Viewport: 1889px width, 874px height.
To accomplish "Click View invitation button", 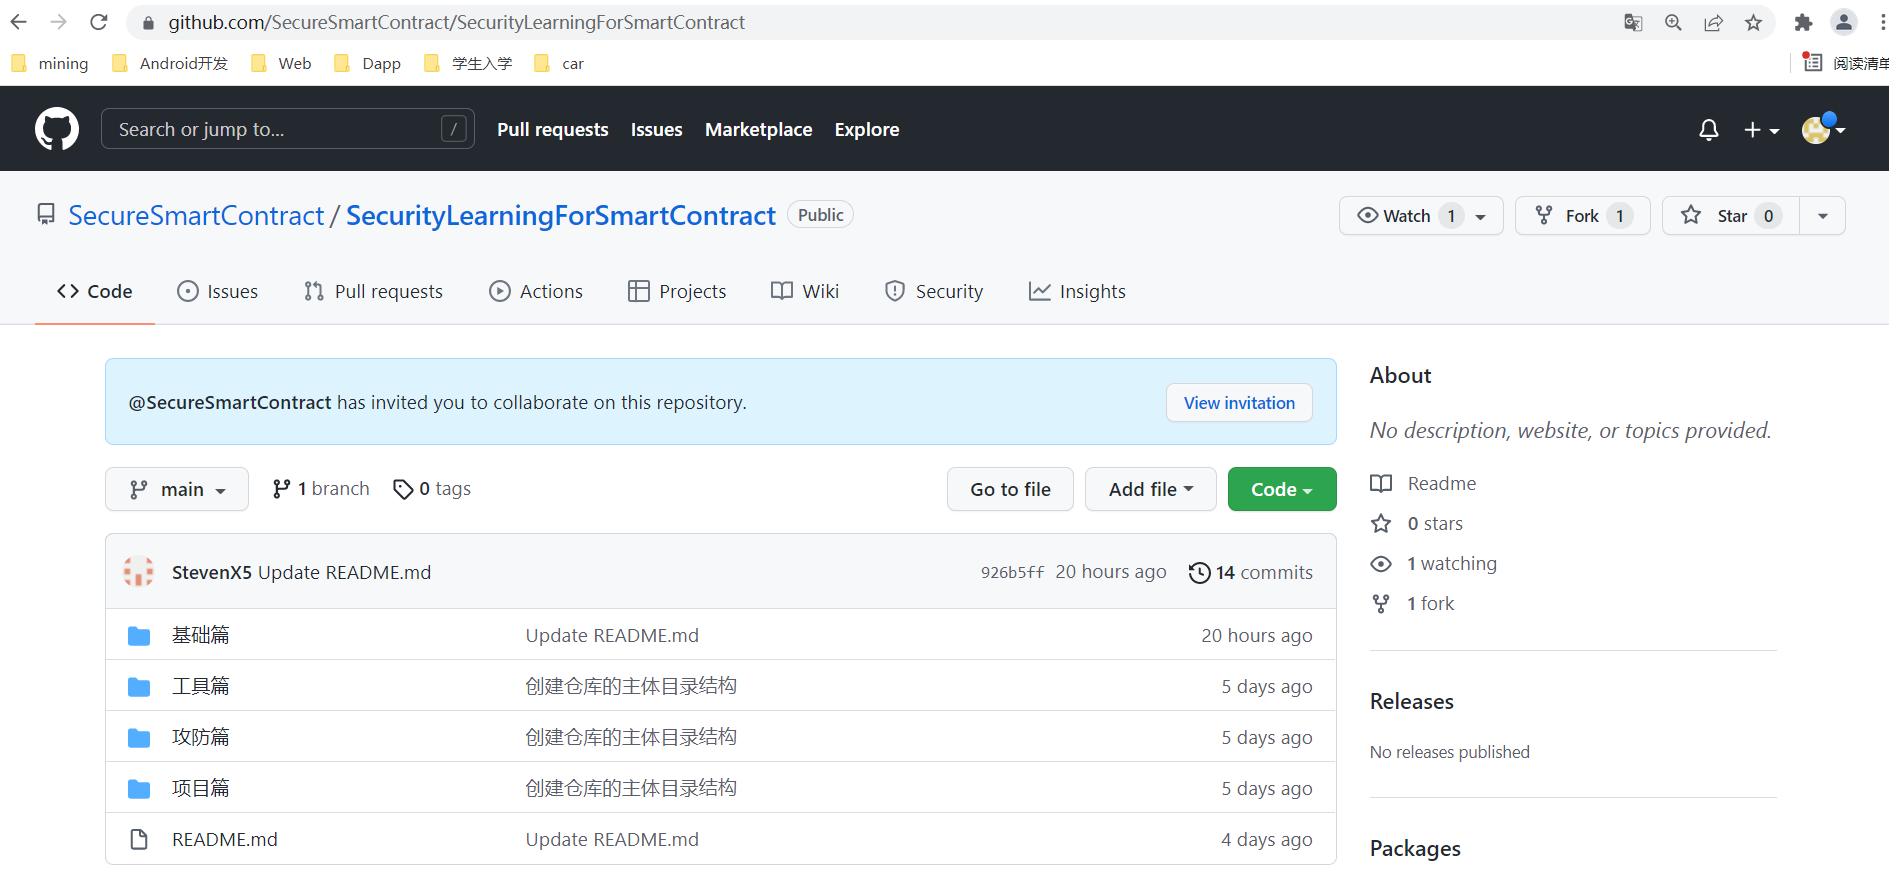I will point(1239,402).
